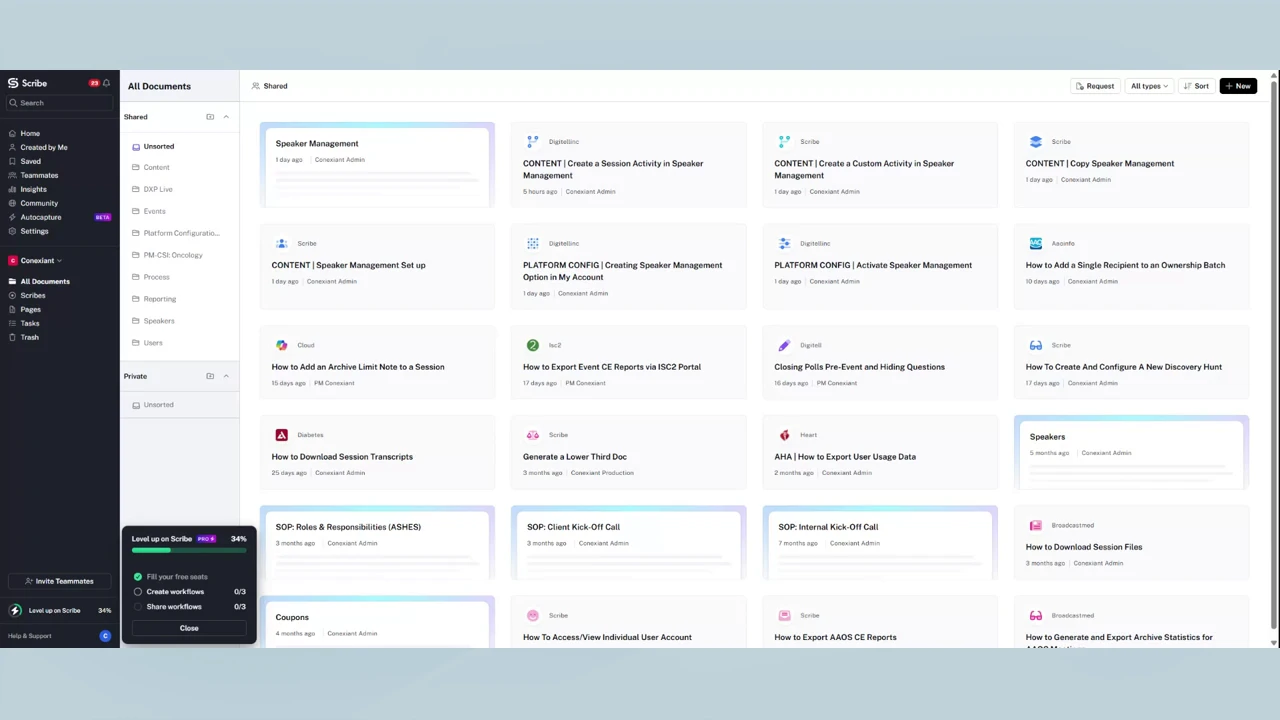Screen dimensions: 1280x720
Task: Click the Search field in the sidebar
Action: 59,103
